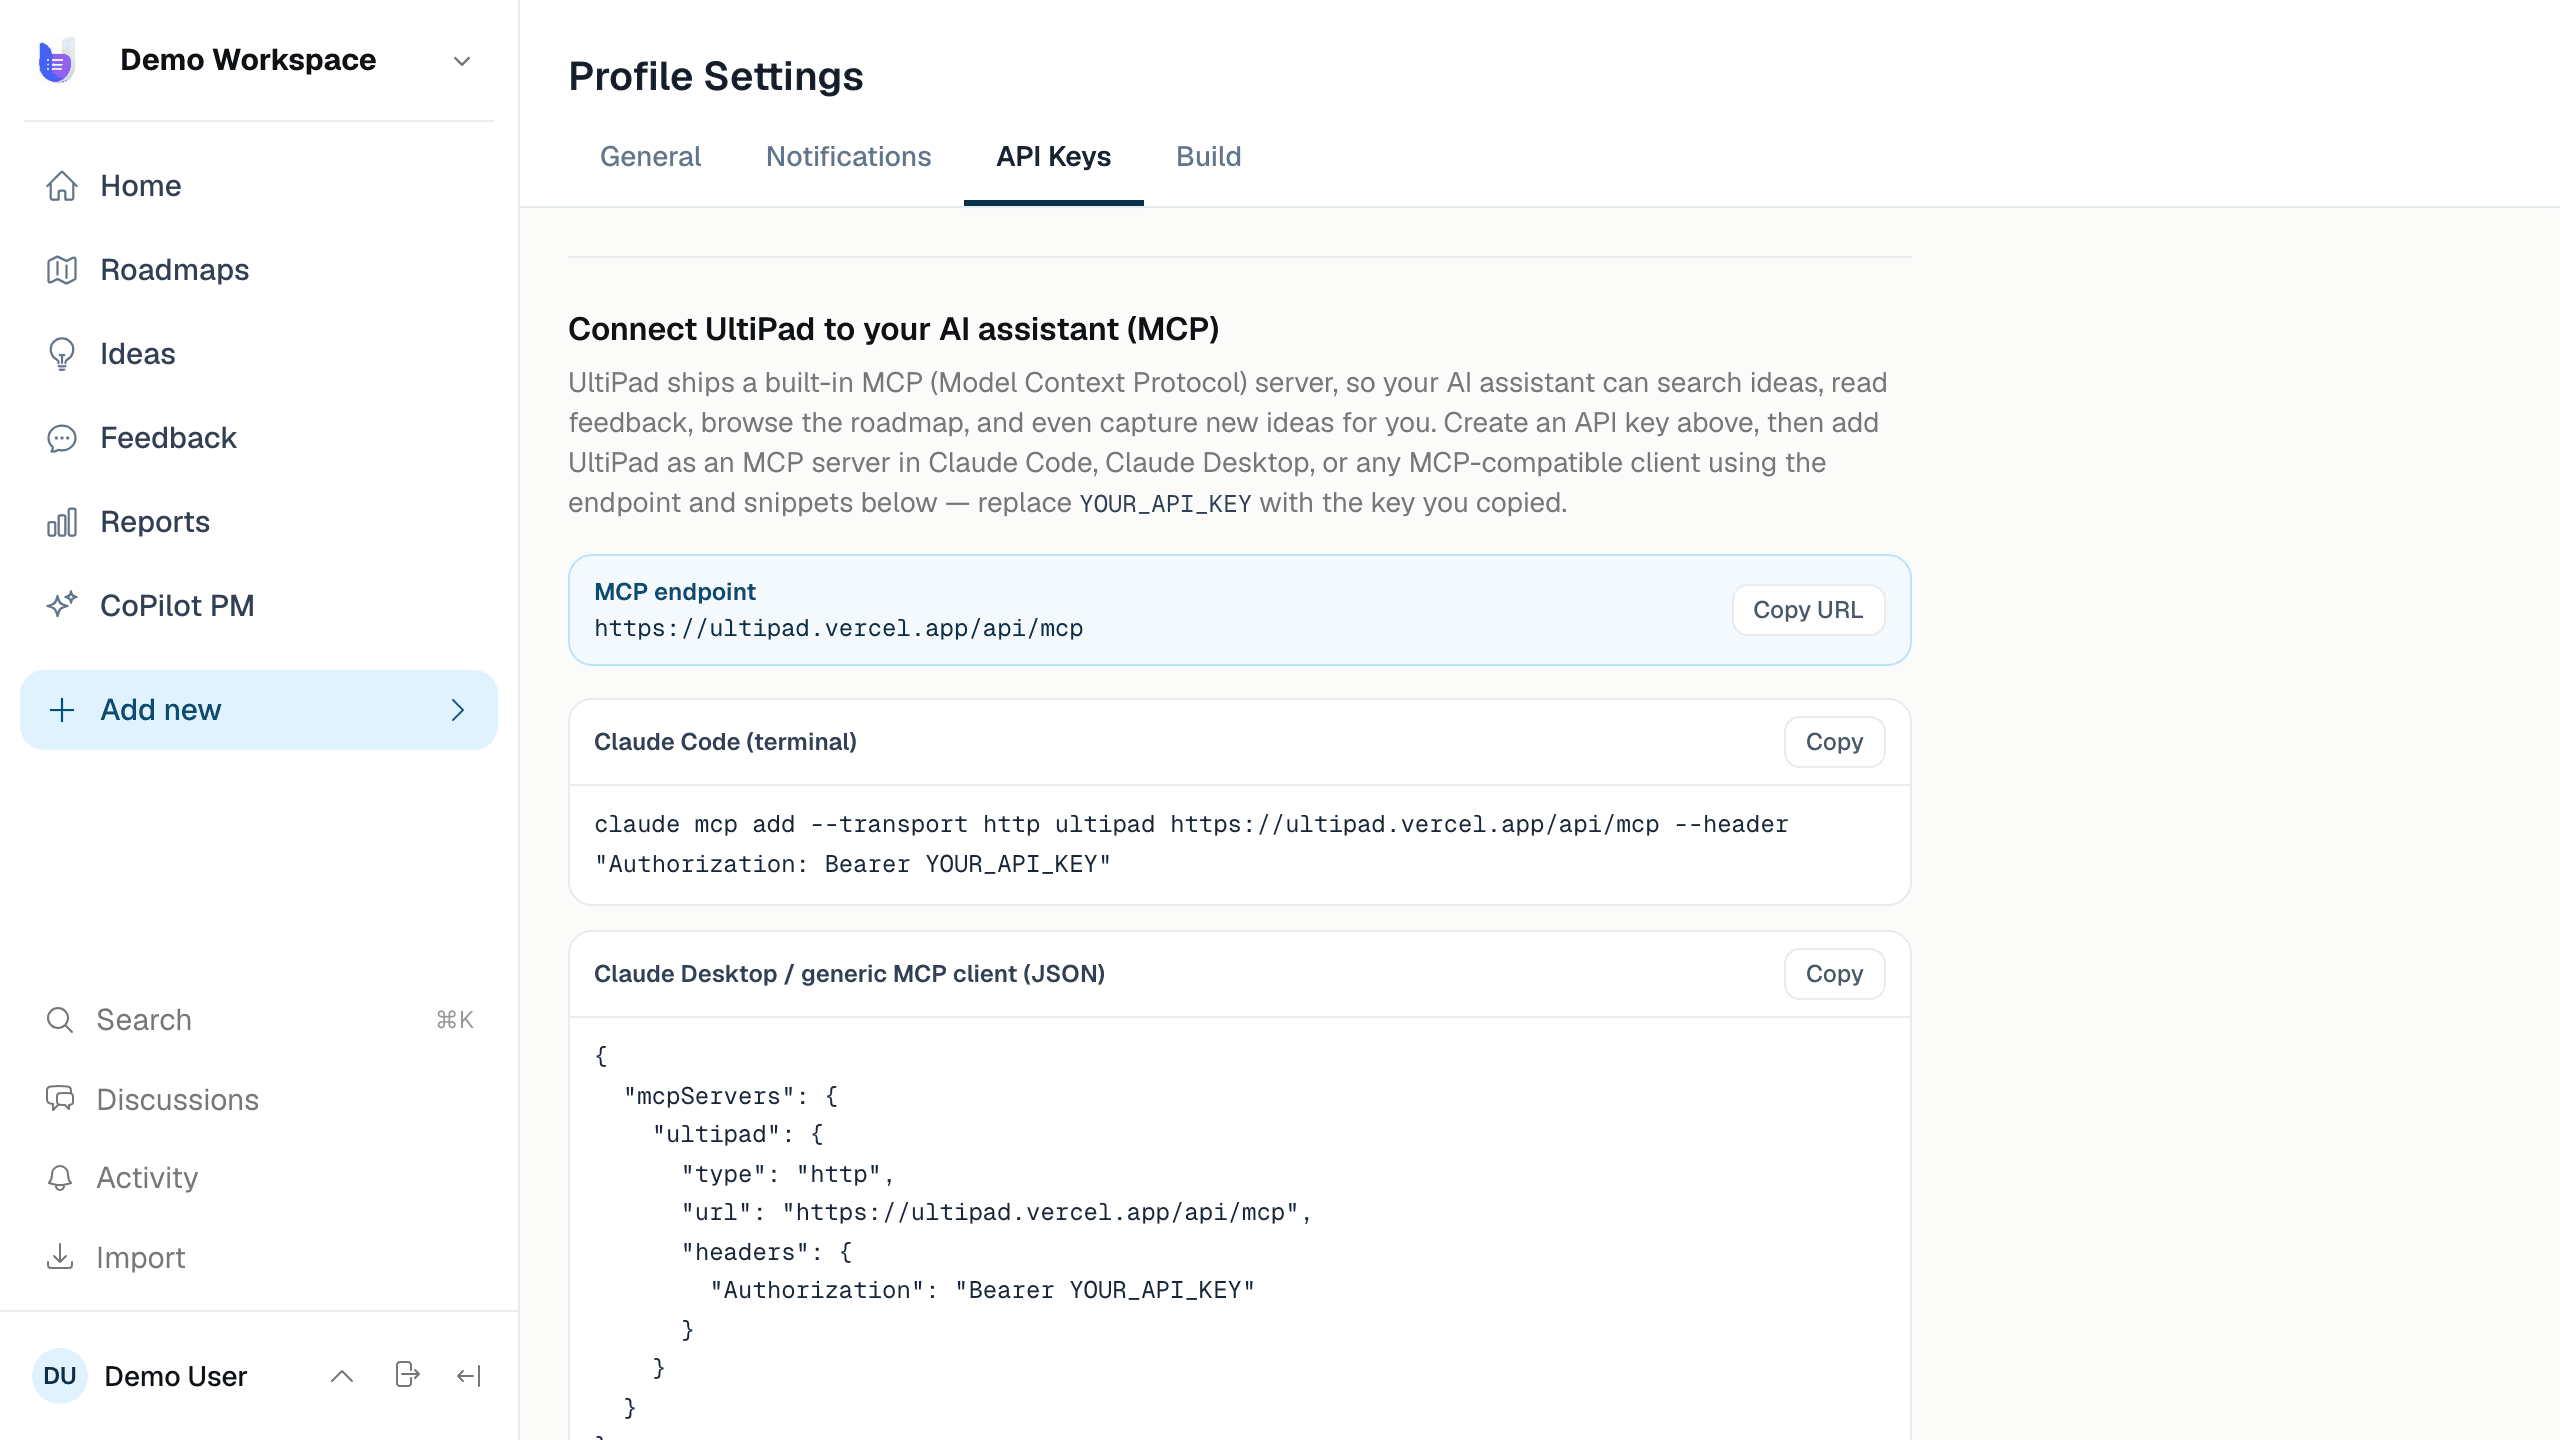Click the Search magnifier icon
The height and width of the screenshot is (1440, 2560).
point(60,1020)
